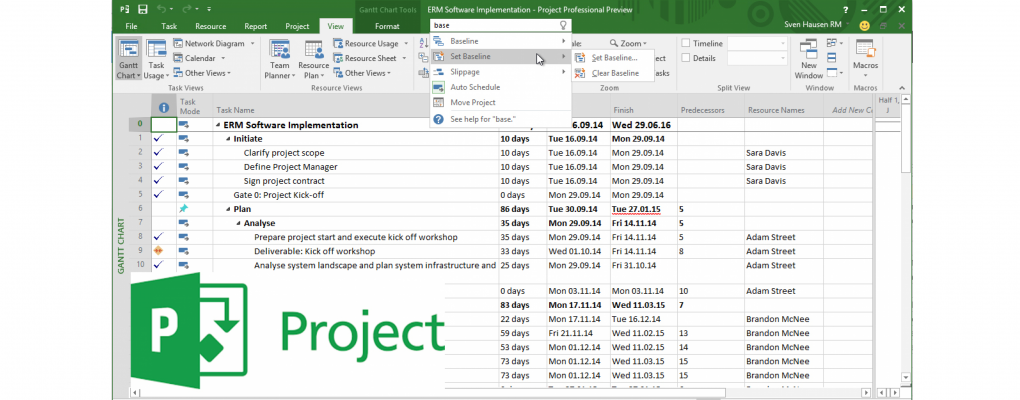The height and width of the screenshot is (400, 1020).
Task: Click the pin task mode icon on Plan row
Action: coord(183,209)
